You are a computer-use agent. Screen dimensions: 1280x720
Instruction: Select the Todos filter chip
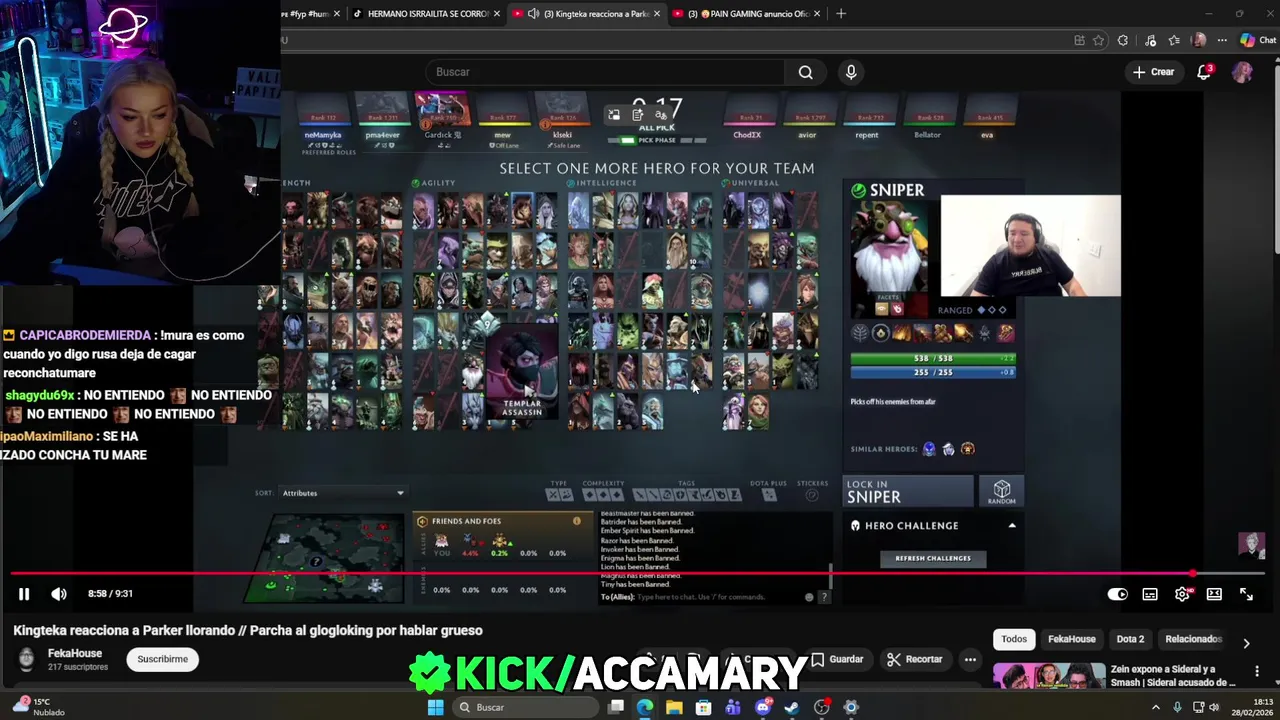pyautogui.click(x=1014, y=639)
